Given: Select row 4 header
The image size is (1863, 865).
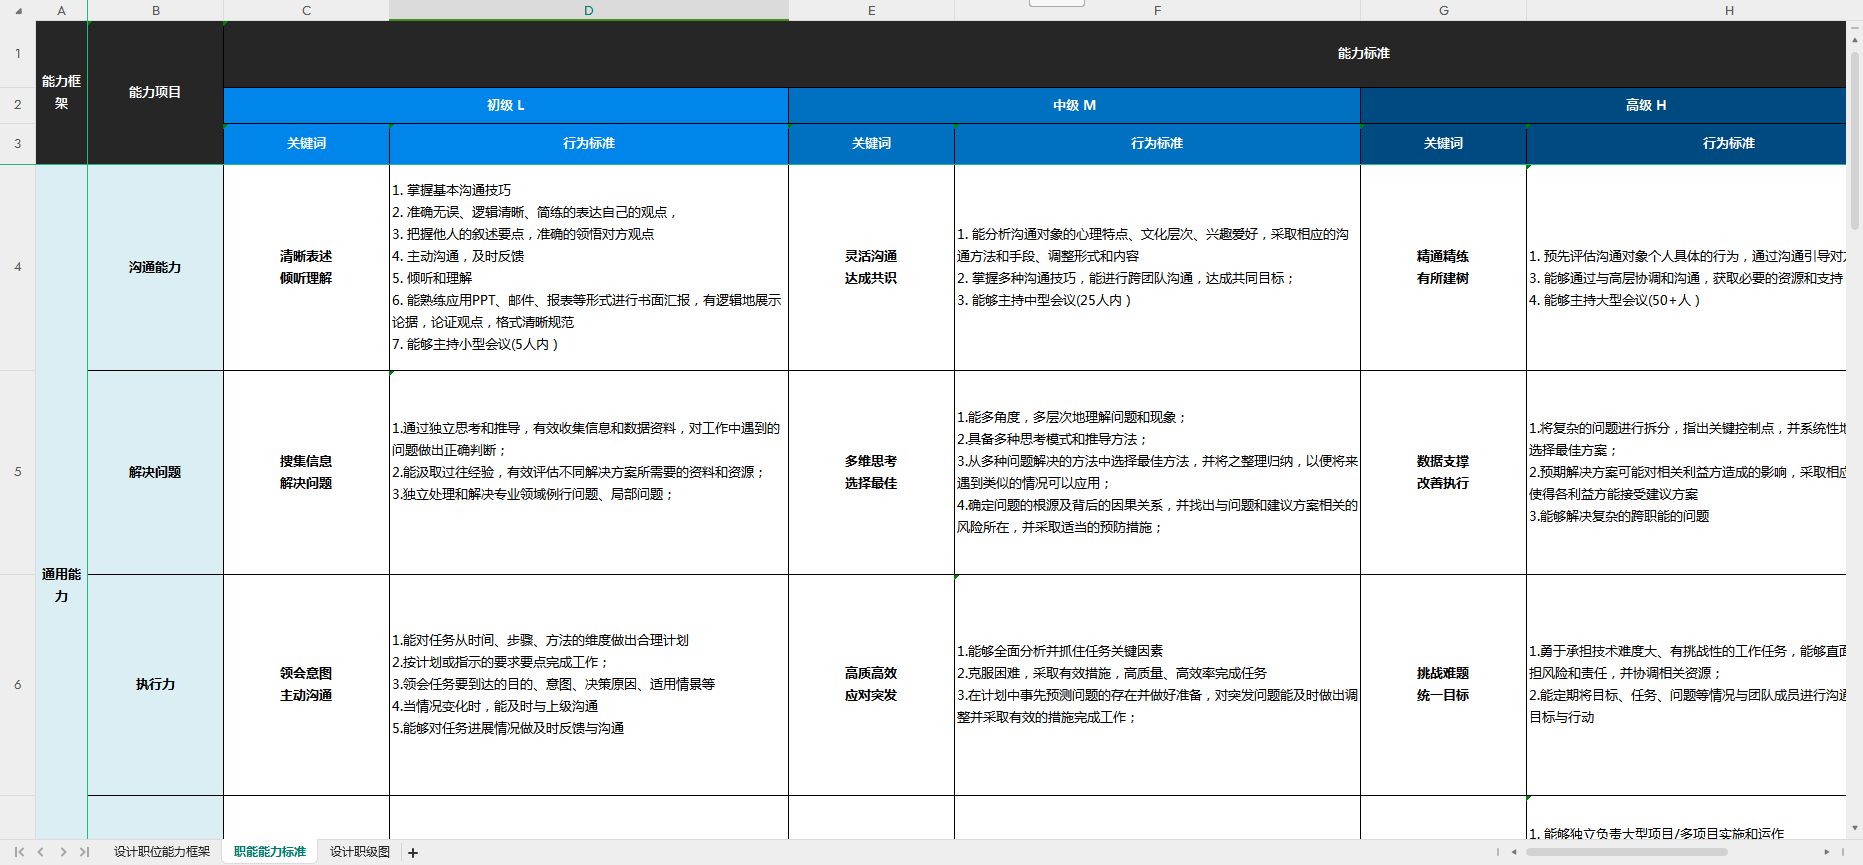Looking at the screenshot, I should tap(18, 267).
